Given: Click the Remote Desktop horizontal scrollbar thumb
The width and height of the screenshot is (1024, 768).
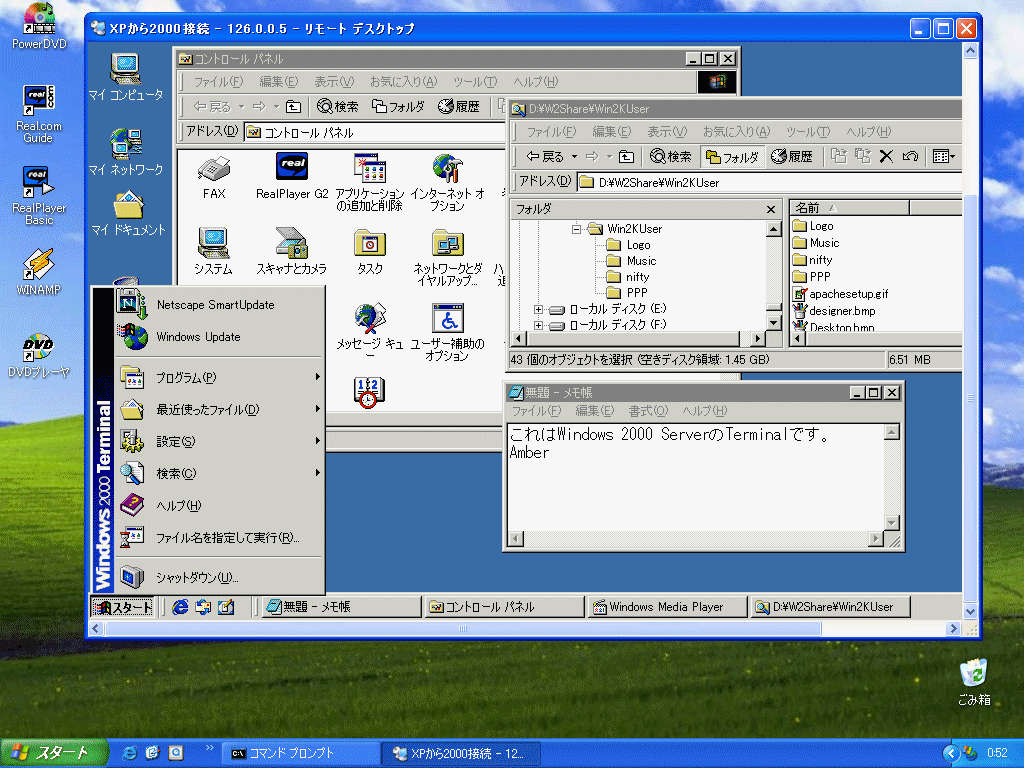Looking at the screenshot, I should click(463, 629).
